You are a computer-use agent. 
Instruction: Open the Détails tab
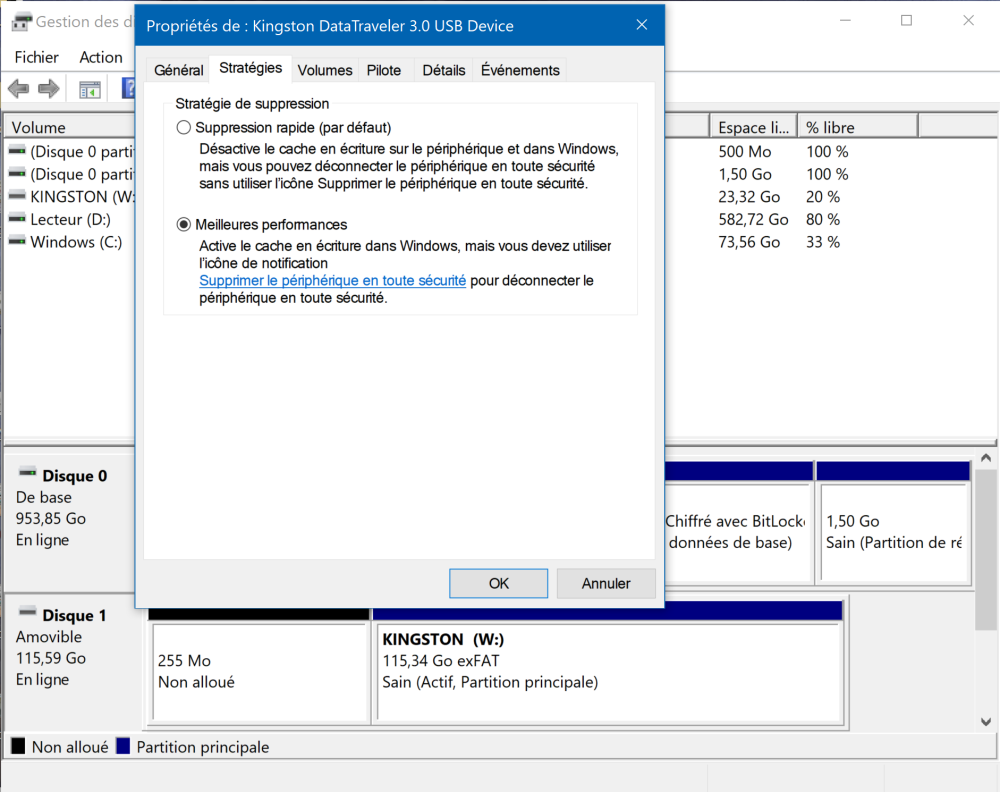pos(444,71)
